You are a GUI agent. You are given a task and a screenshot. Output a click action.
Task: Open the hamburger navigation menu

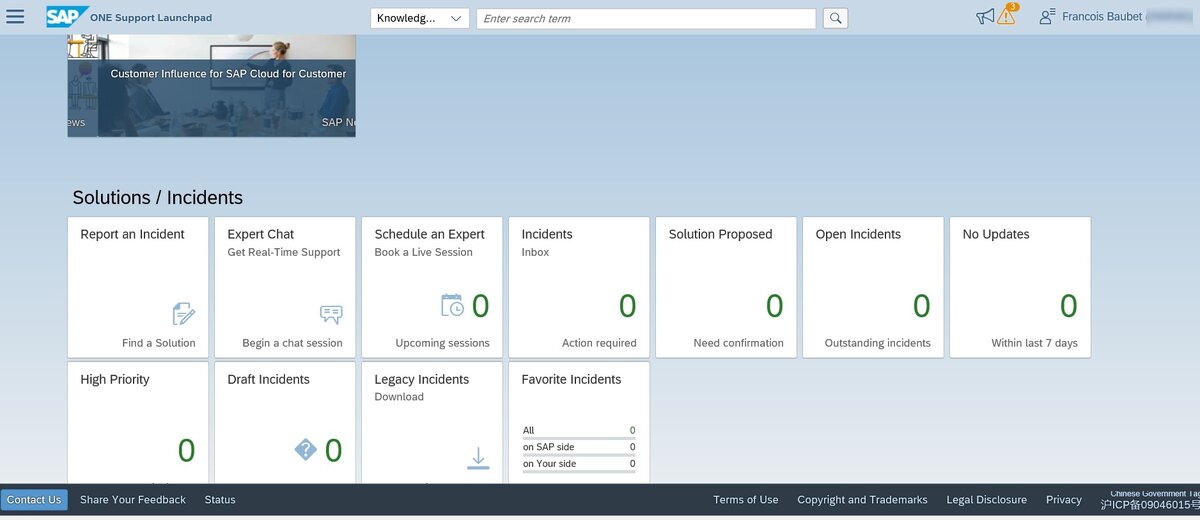click(15, 17)
